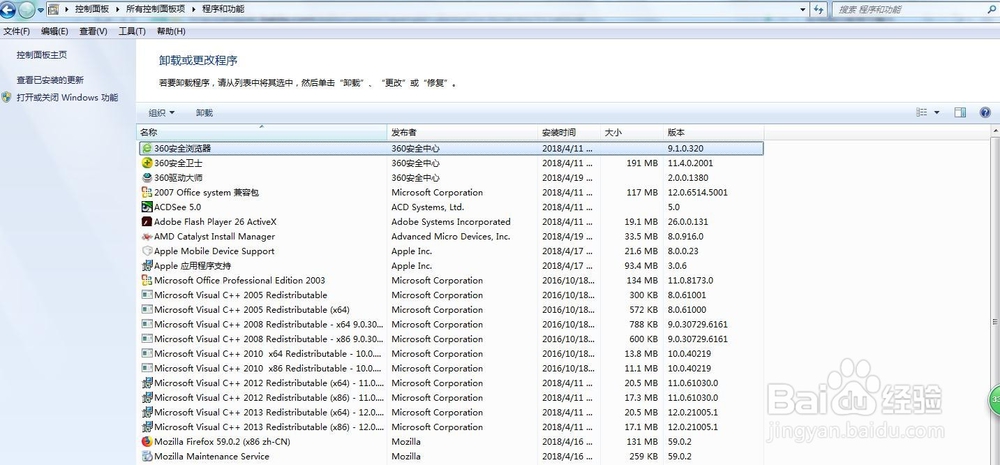Sort by 发布者 column header

point(463,133)
